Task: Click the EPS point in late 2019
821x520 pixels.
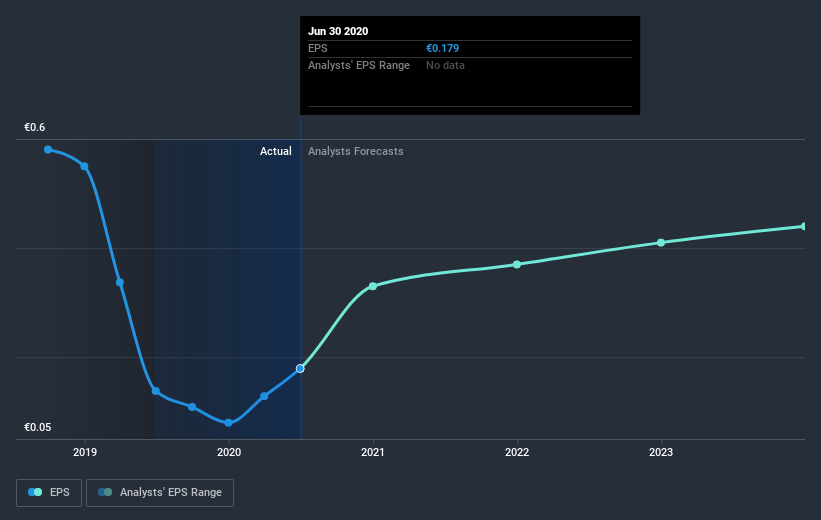Action: (x=192, y=407)
